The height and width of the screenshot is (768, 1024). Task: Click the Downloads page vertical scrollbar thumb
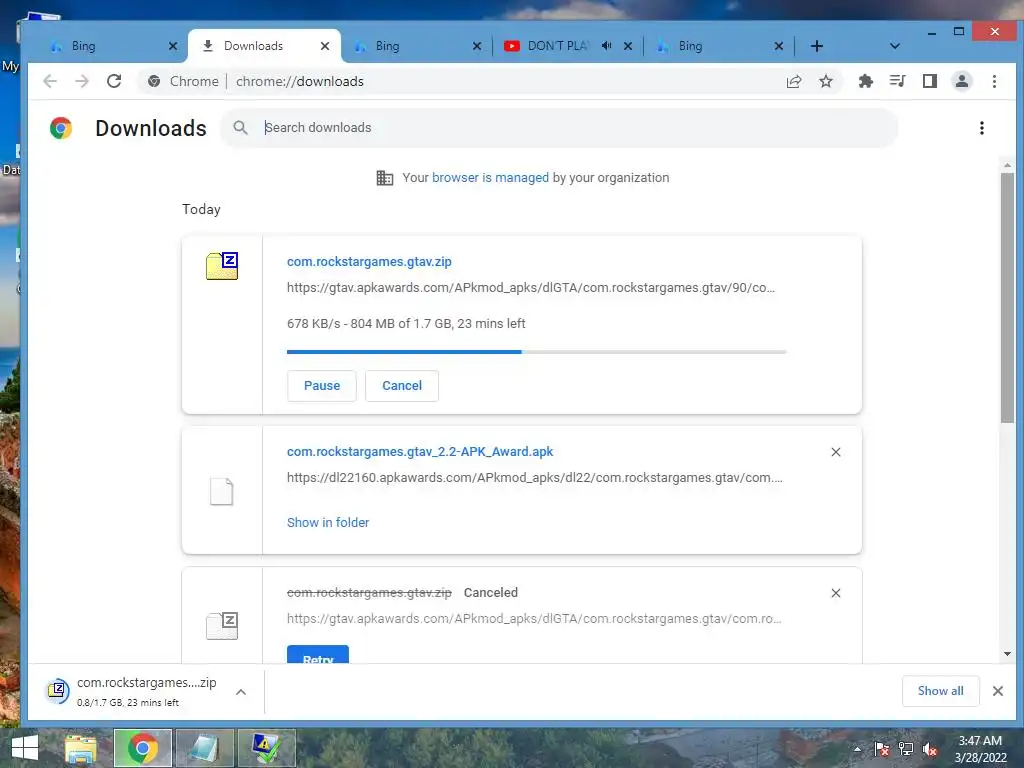[x=1007, y=298]
